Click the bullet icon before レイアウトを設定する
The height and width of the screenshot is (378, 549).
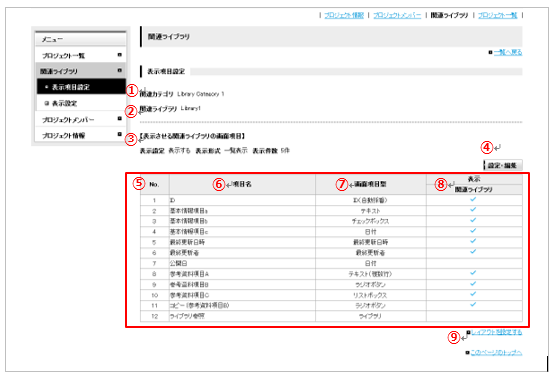click(x=468, y=332)
